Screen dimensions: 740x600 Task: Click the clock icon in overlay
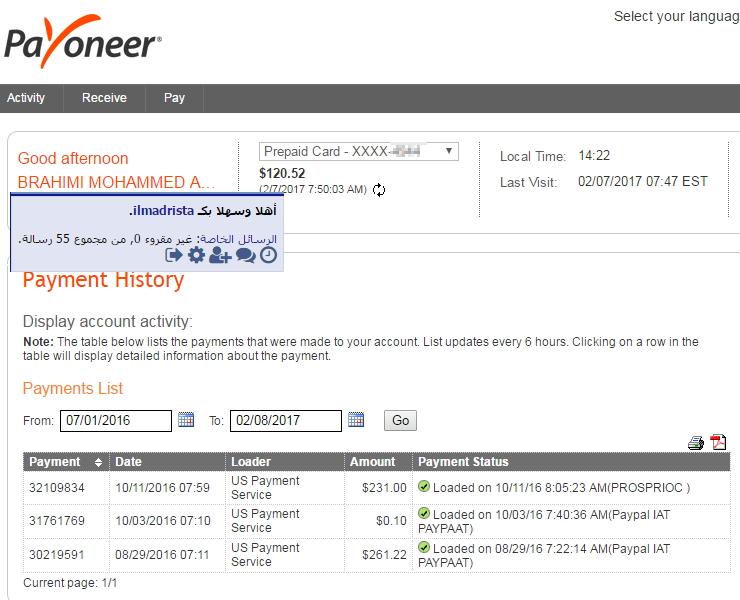coord(269,255)
